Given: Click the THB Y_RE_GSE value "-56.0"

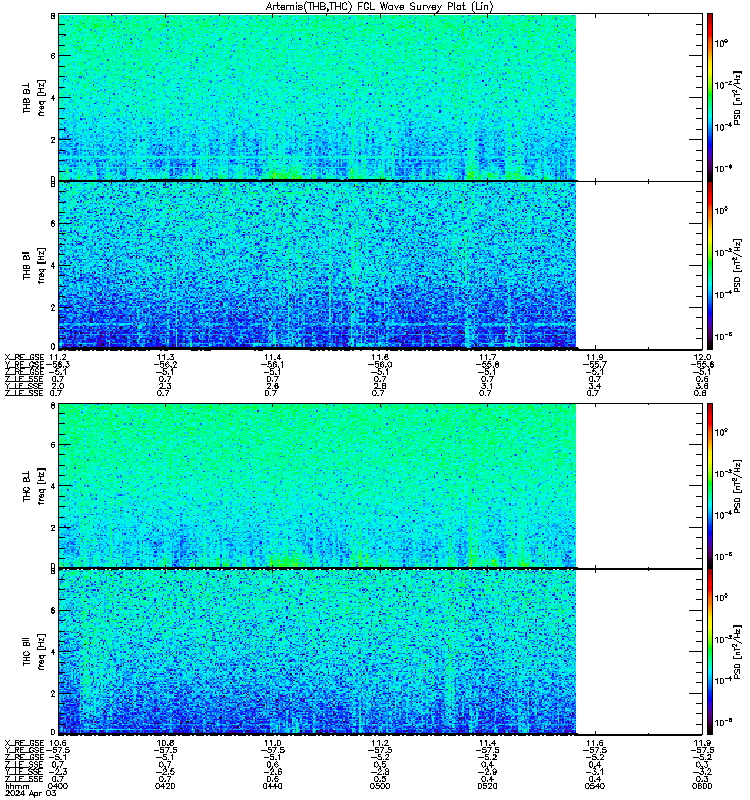Looking at the screenshot, I should click(x=380, y=364).
